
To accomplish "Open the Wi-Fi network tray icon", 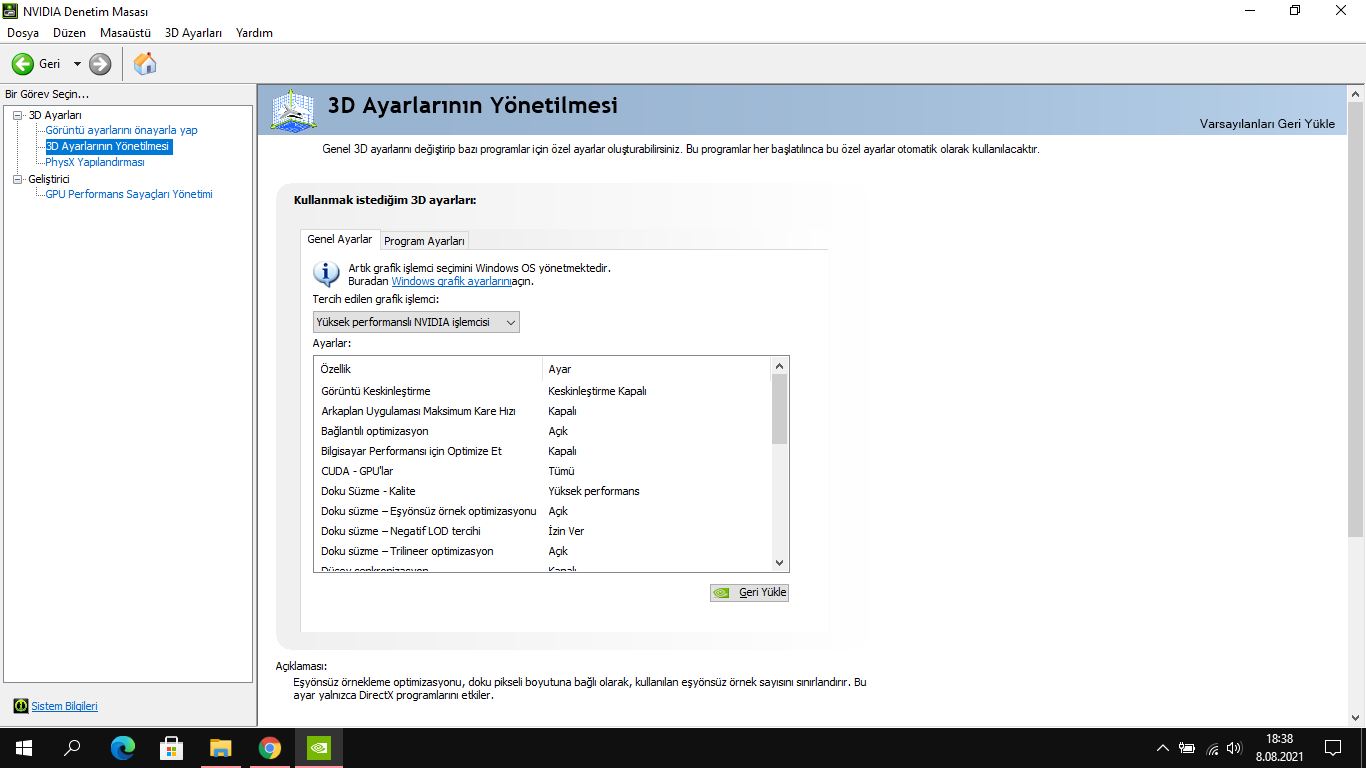I will click(1212, 748).
